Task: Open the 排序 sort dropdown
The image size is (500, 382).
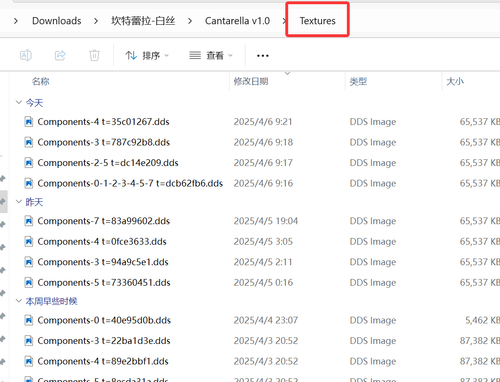Action: [147, 55]
